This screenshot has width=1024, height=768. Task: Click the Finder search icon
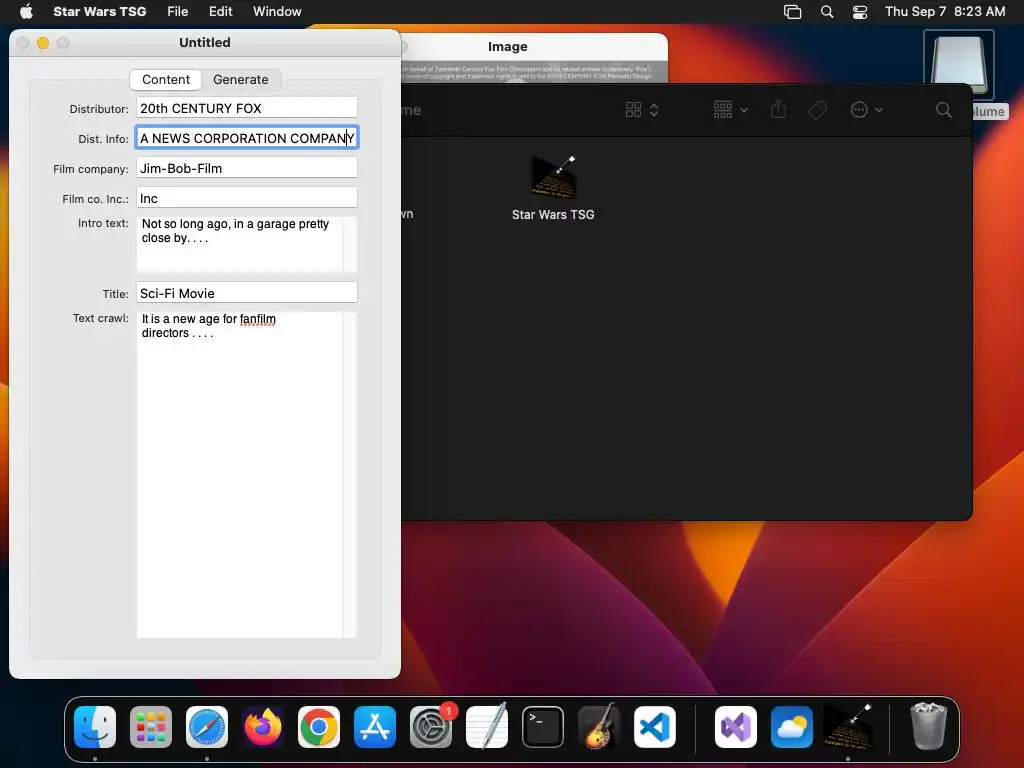pyautogui.click(x=943, y=110)
